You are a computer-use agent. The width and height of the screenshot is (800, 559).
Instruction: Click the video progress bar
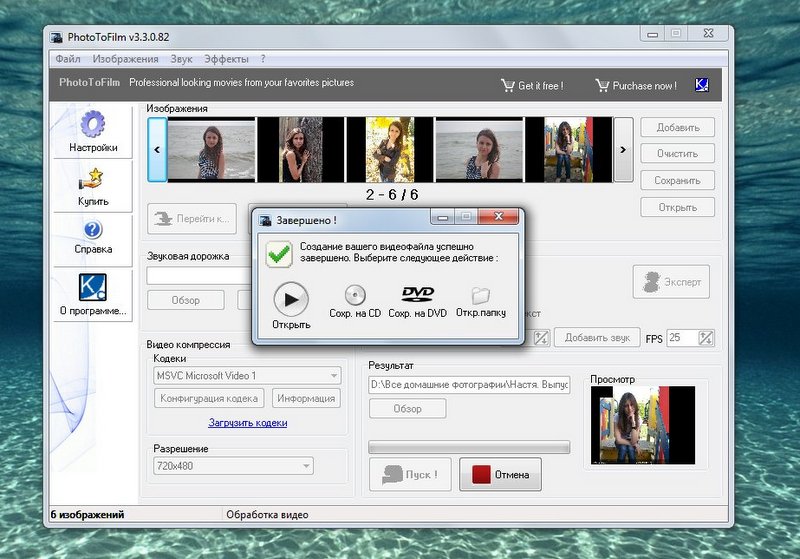tap(469, 447)
